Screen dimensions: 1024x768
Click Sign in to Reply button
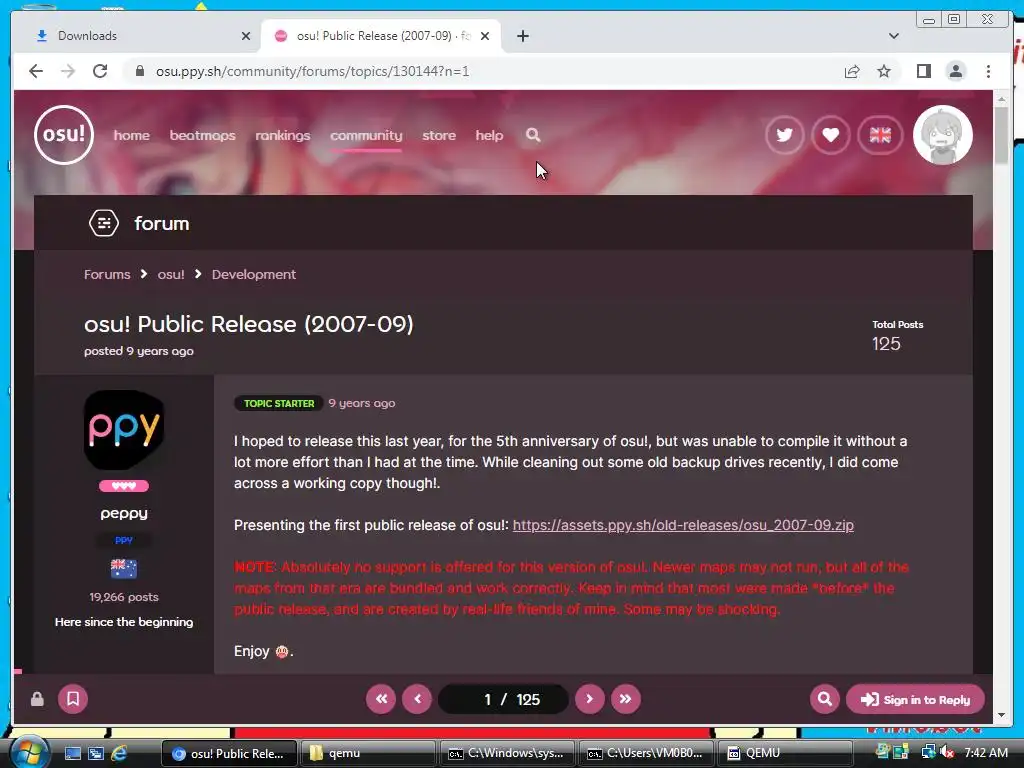915,699
